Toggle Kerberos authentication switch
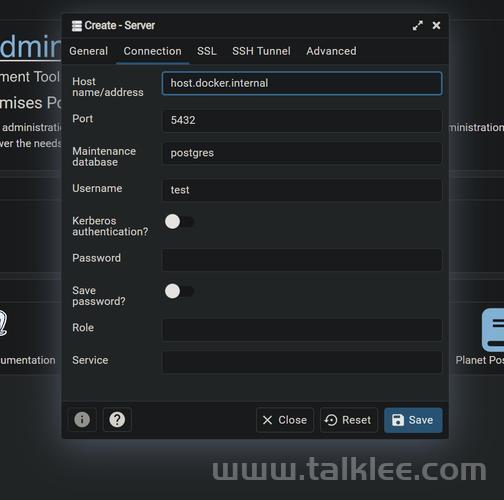Image resolution: width=504 pixels, height=500 pixels. pos(179,222)
